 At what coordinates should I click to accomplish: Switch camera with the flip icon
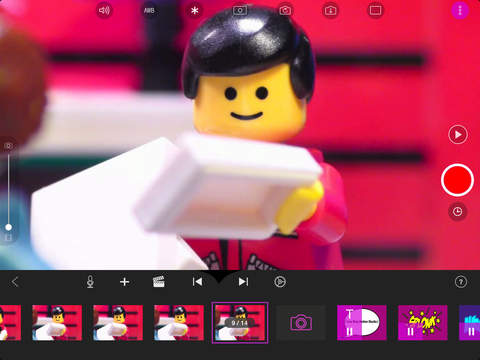coord(285,11)
